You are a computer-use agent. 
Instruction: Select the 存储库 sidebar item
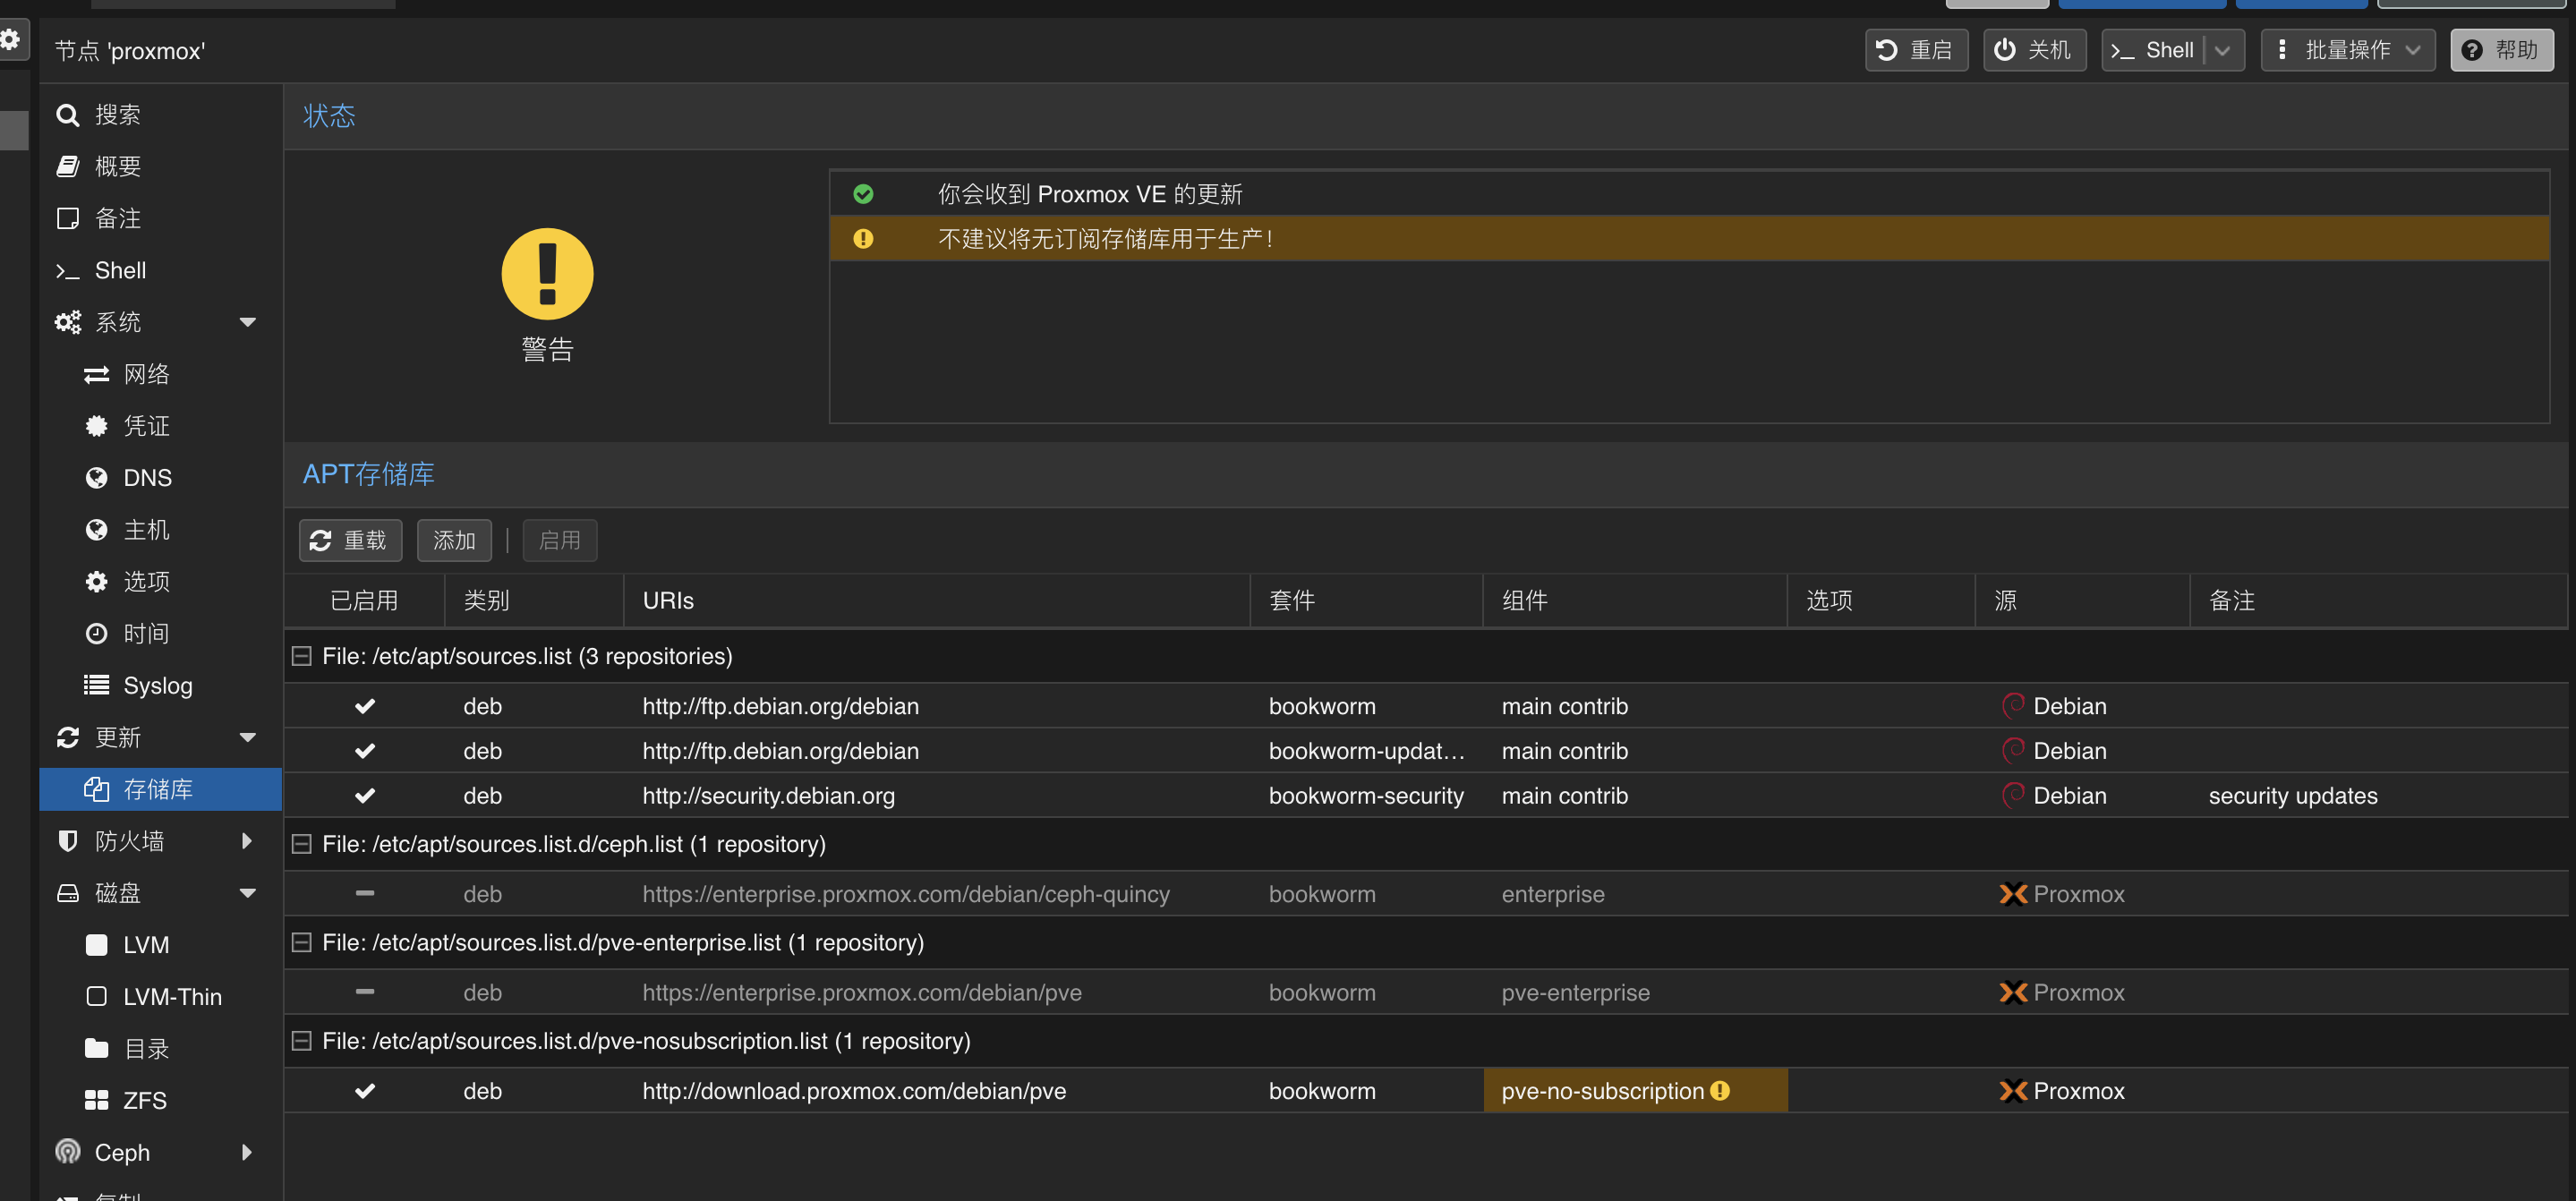coord(160,790)
